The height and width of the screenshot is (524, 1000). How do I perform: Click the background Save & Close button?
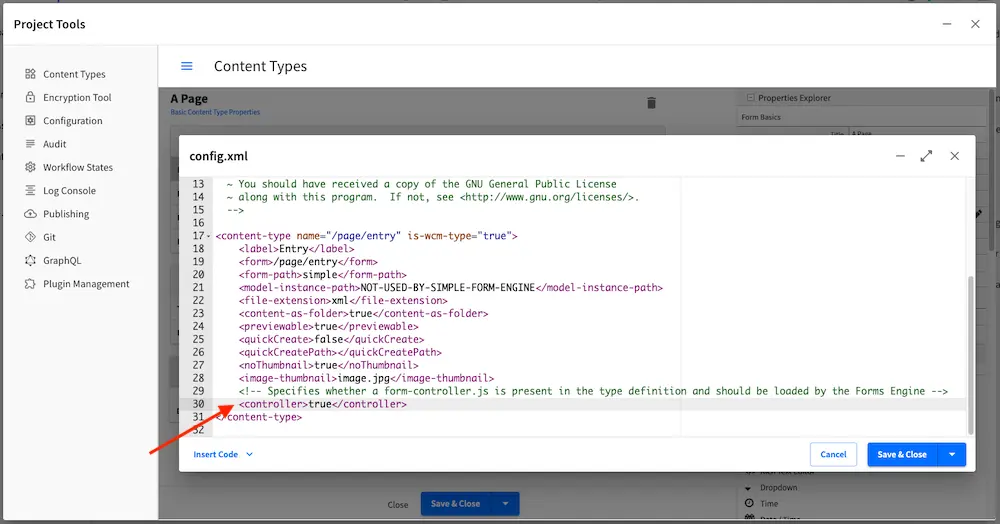[x=455, y=504]
